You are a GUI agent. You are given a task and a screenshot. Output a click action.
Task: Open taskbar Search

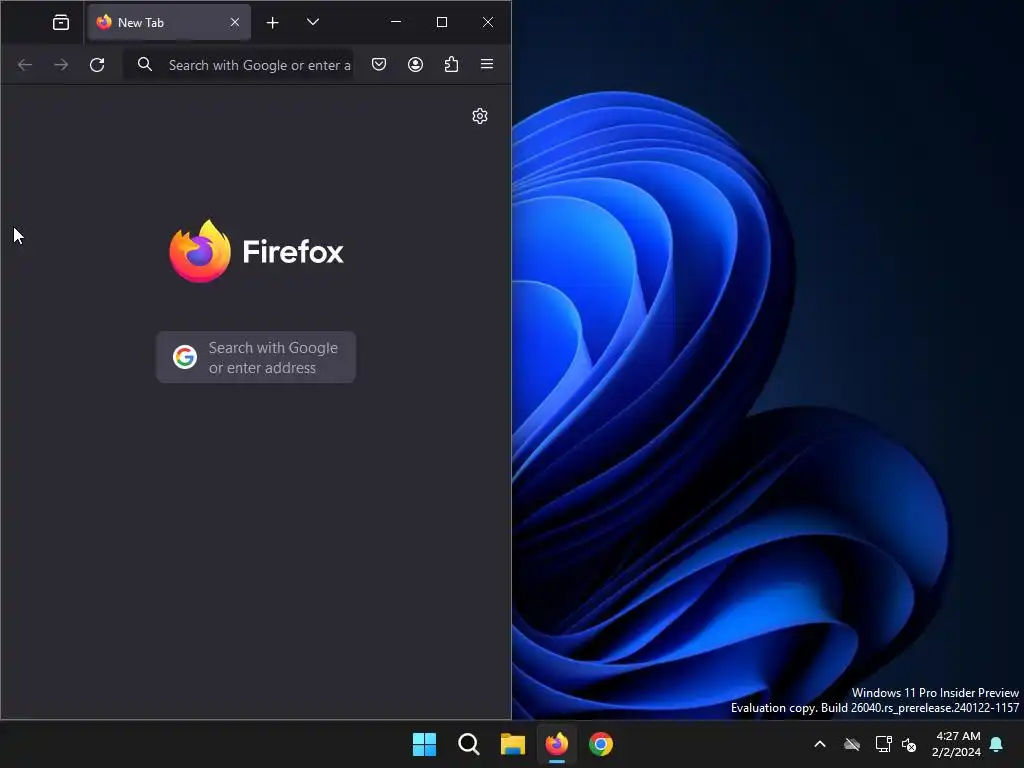coord(469,744)
